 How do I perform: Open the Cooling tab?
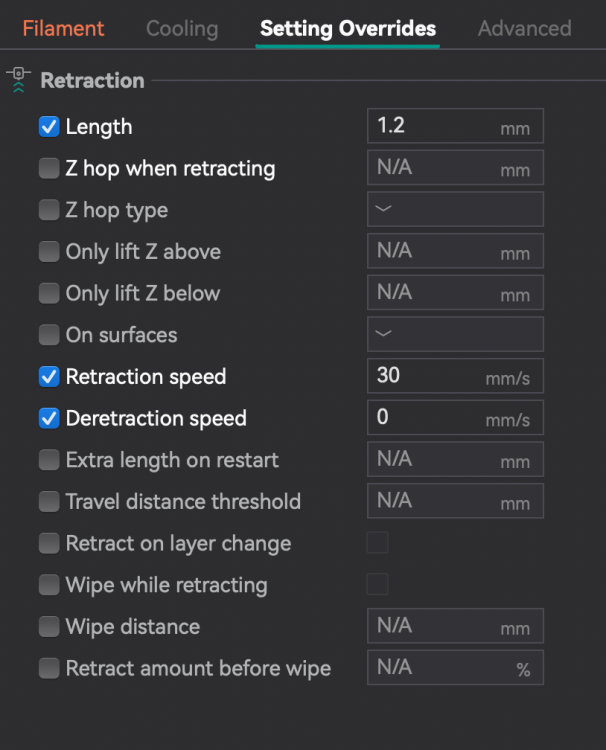[182, 28]
